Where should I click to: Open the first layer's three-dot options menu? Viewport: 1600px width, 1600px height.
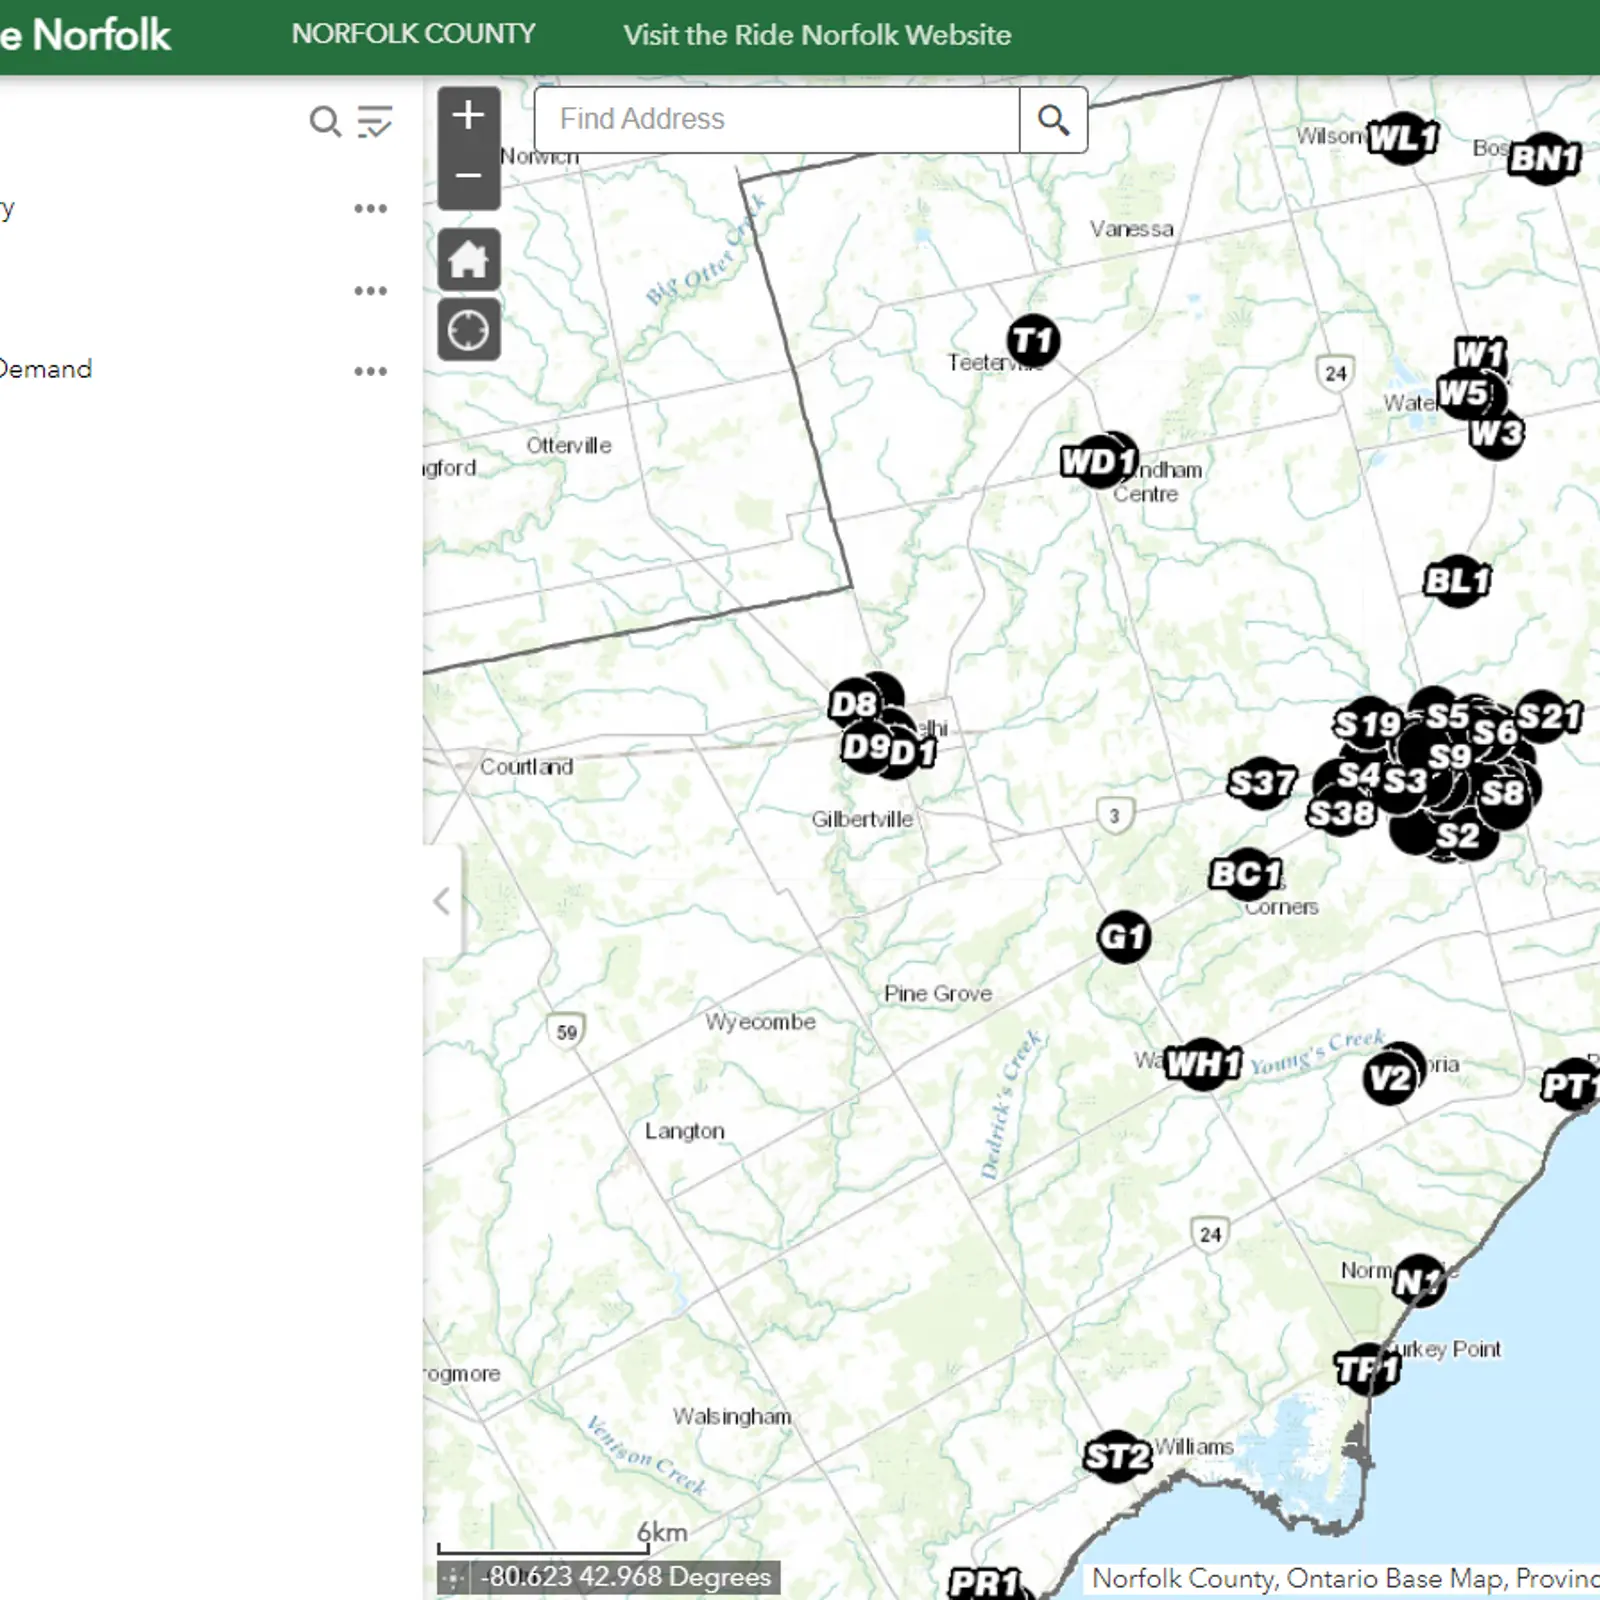[371, 207]
